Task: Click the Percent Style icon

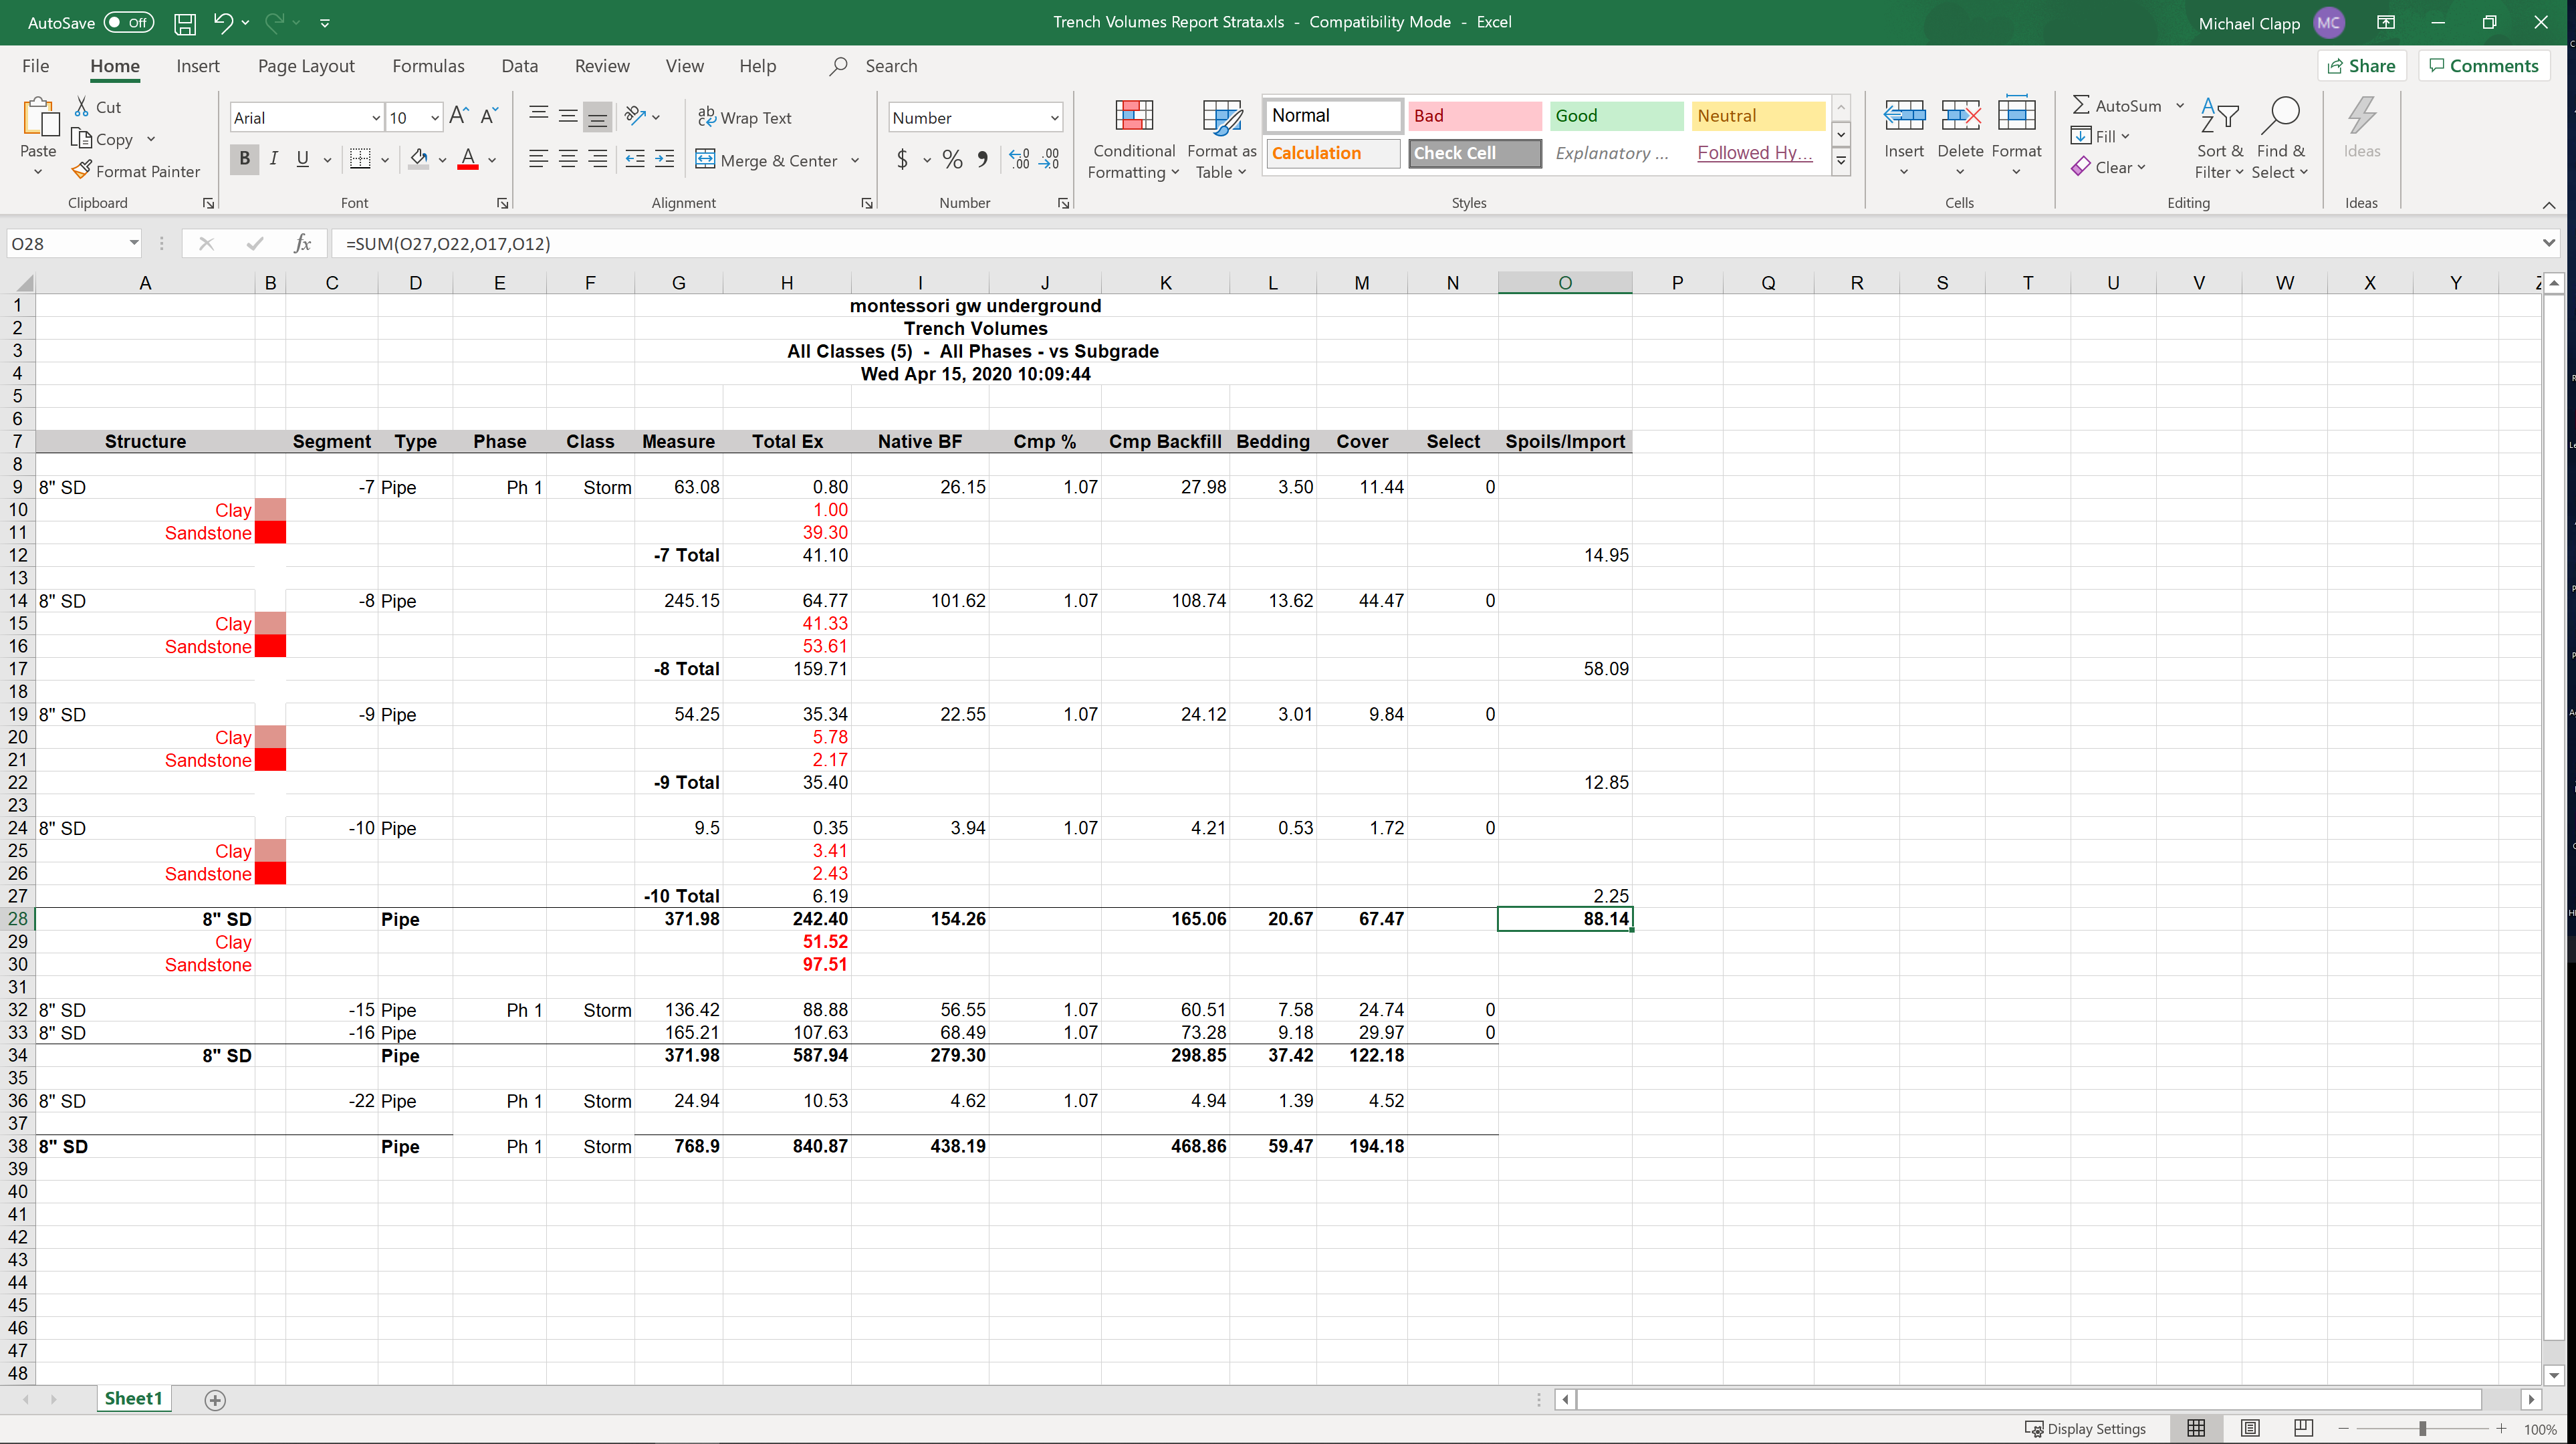Action: [952, 159]
